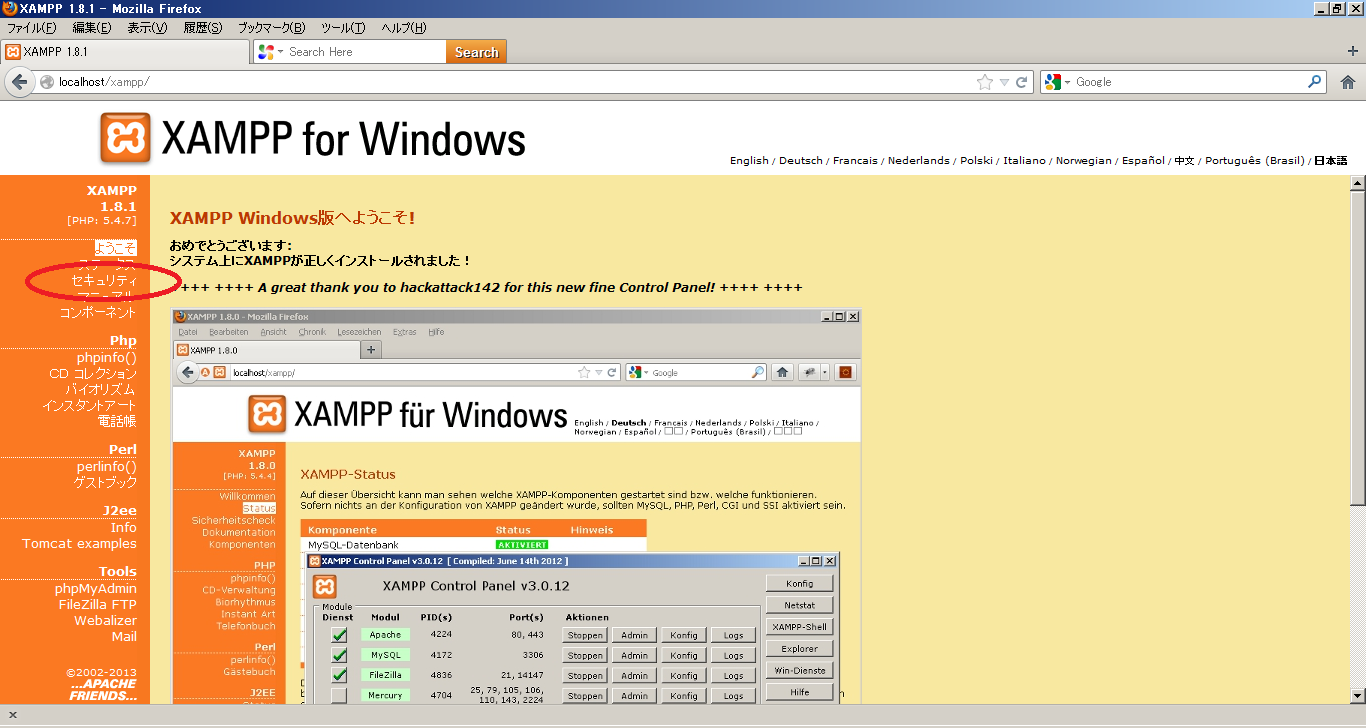Open the ヘルプ(H) menu

coord(404,27)
